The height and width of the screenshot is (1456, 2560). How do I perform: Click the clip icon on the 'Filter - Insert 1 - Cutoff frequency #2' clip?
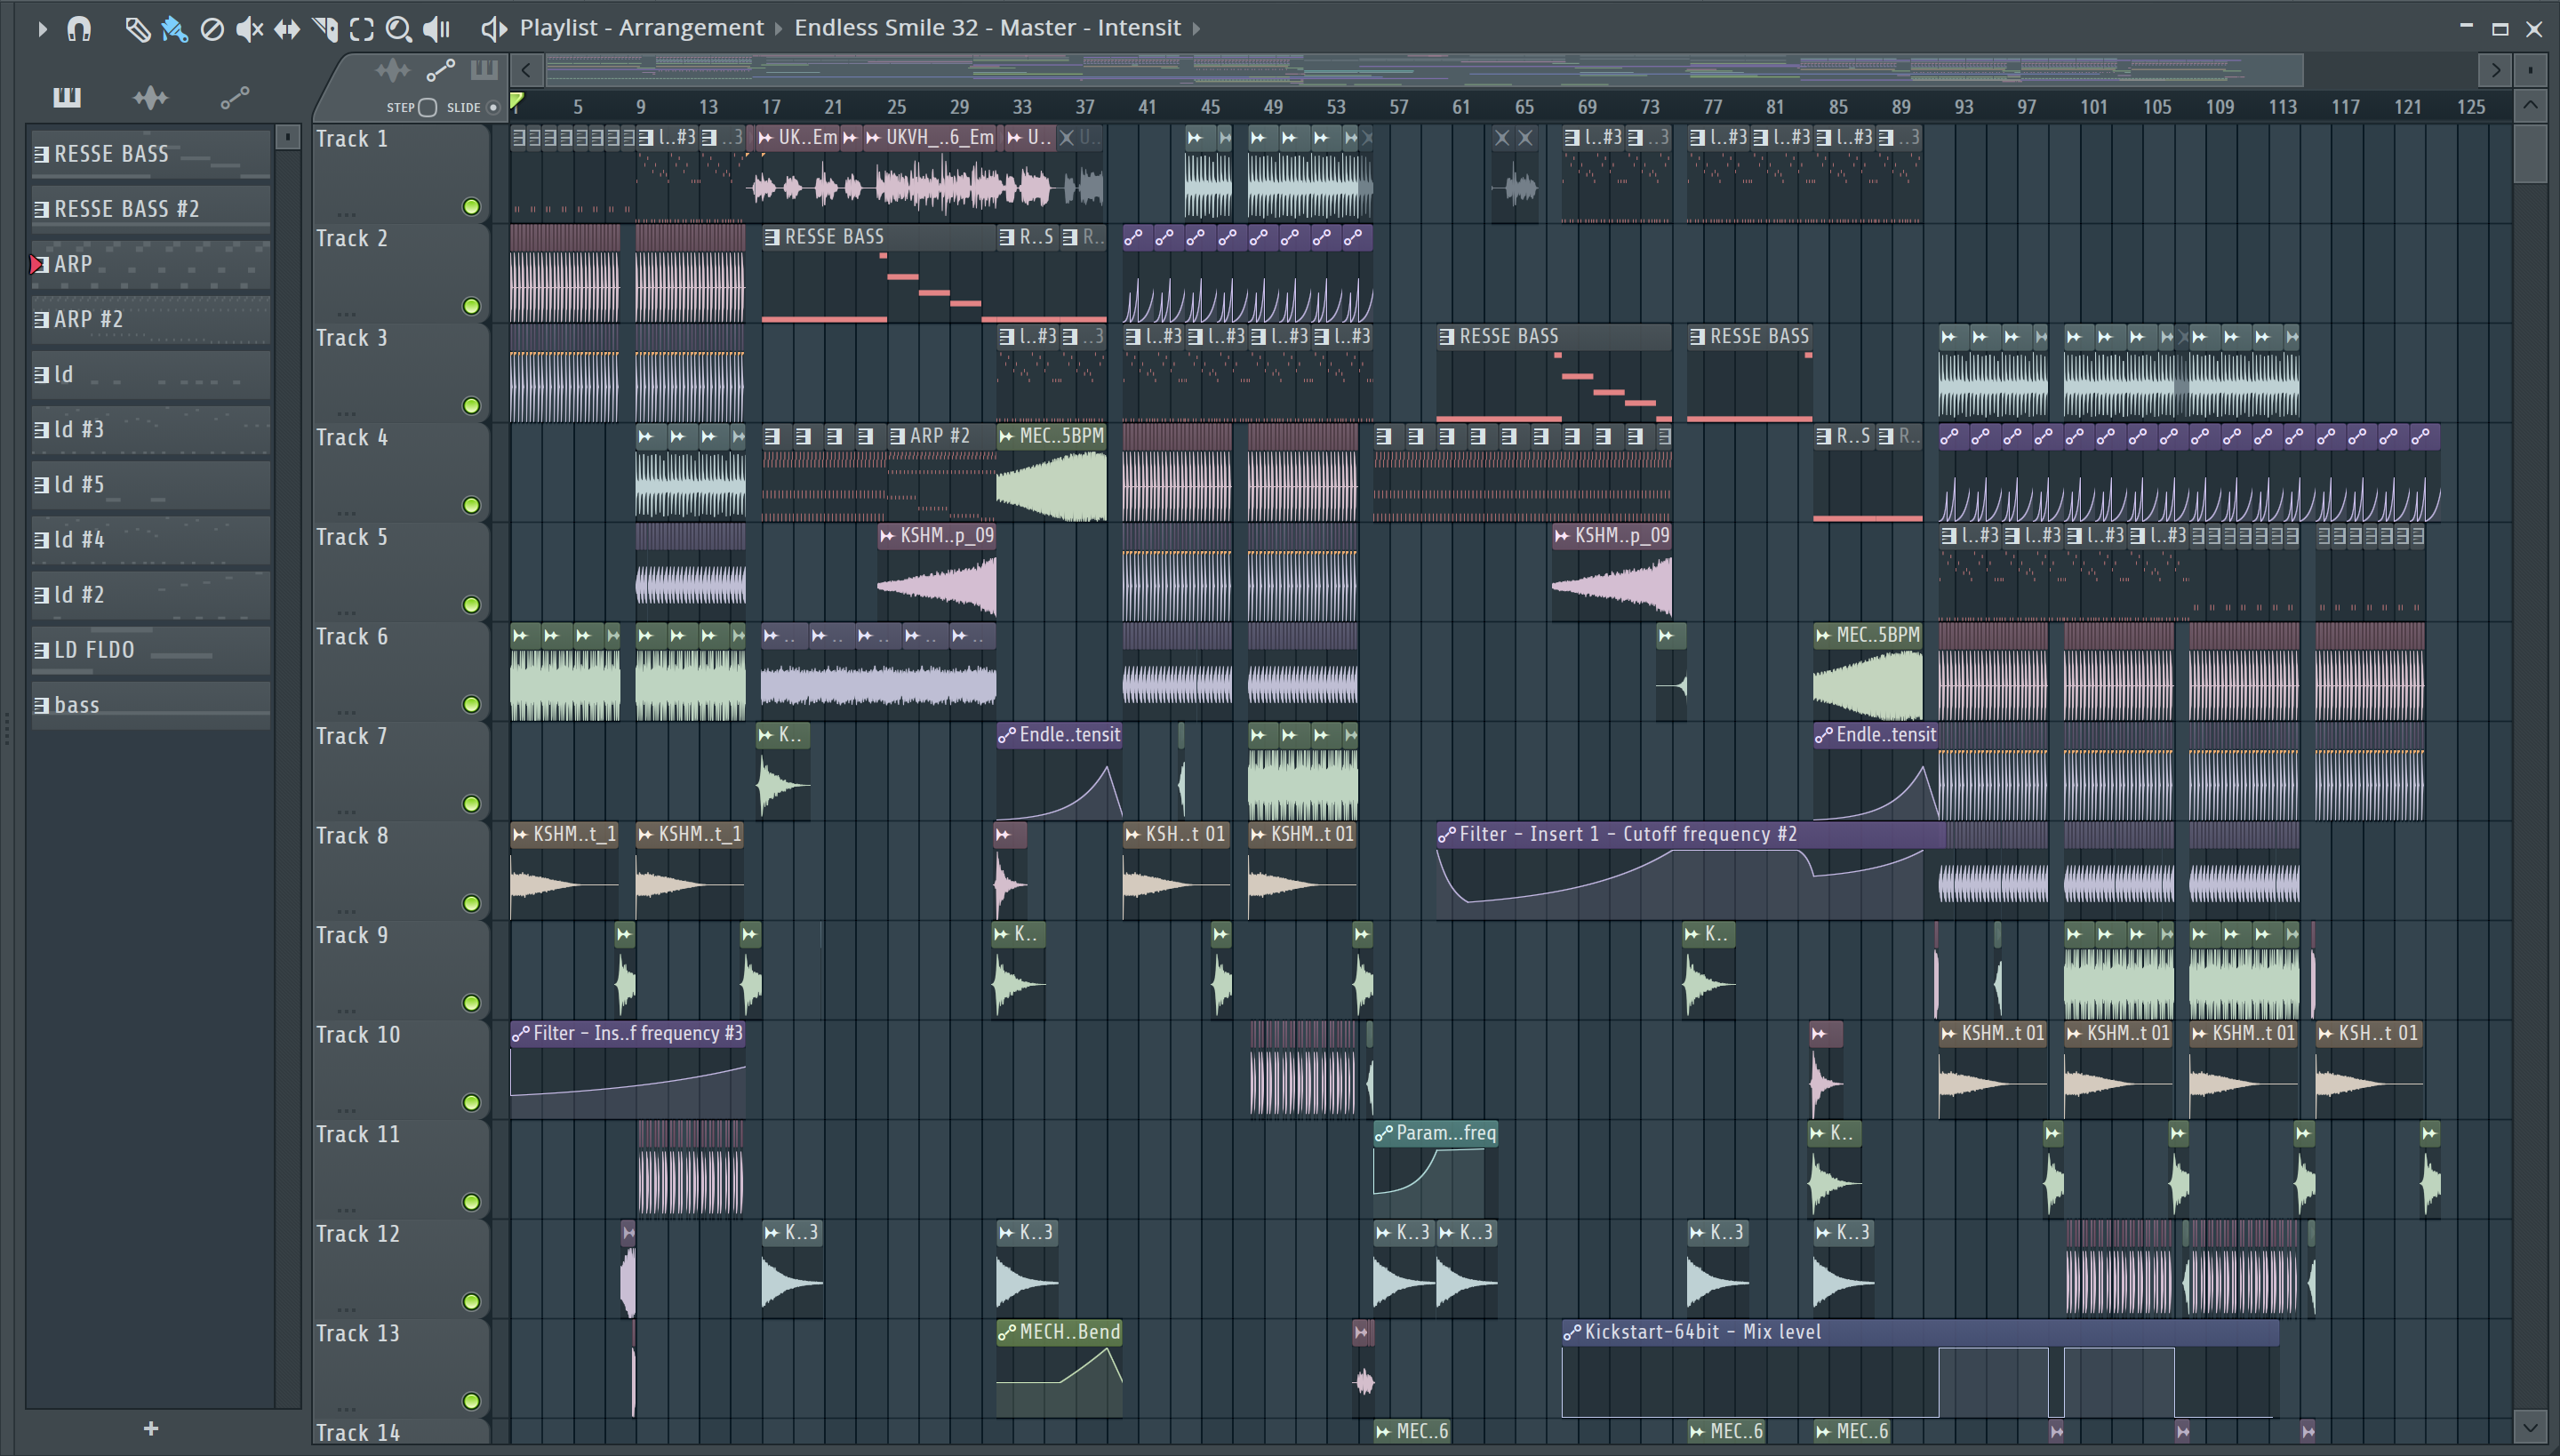[x=1447, y=834]
